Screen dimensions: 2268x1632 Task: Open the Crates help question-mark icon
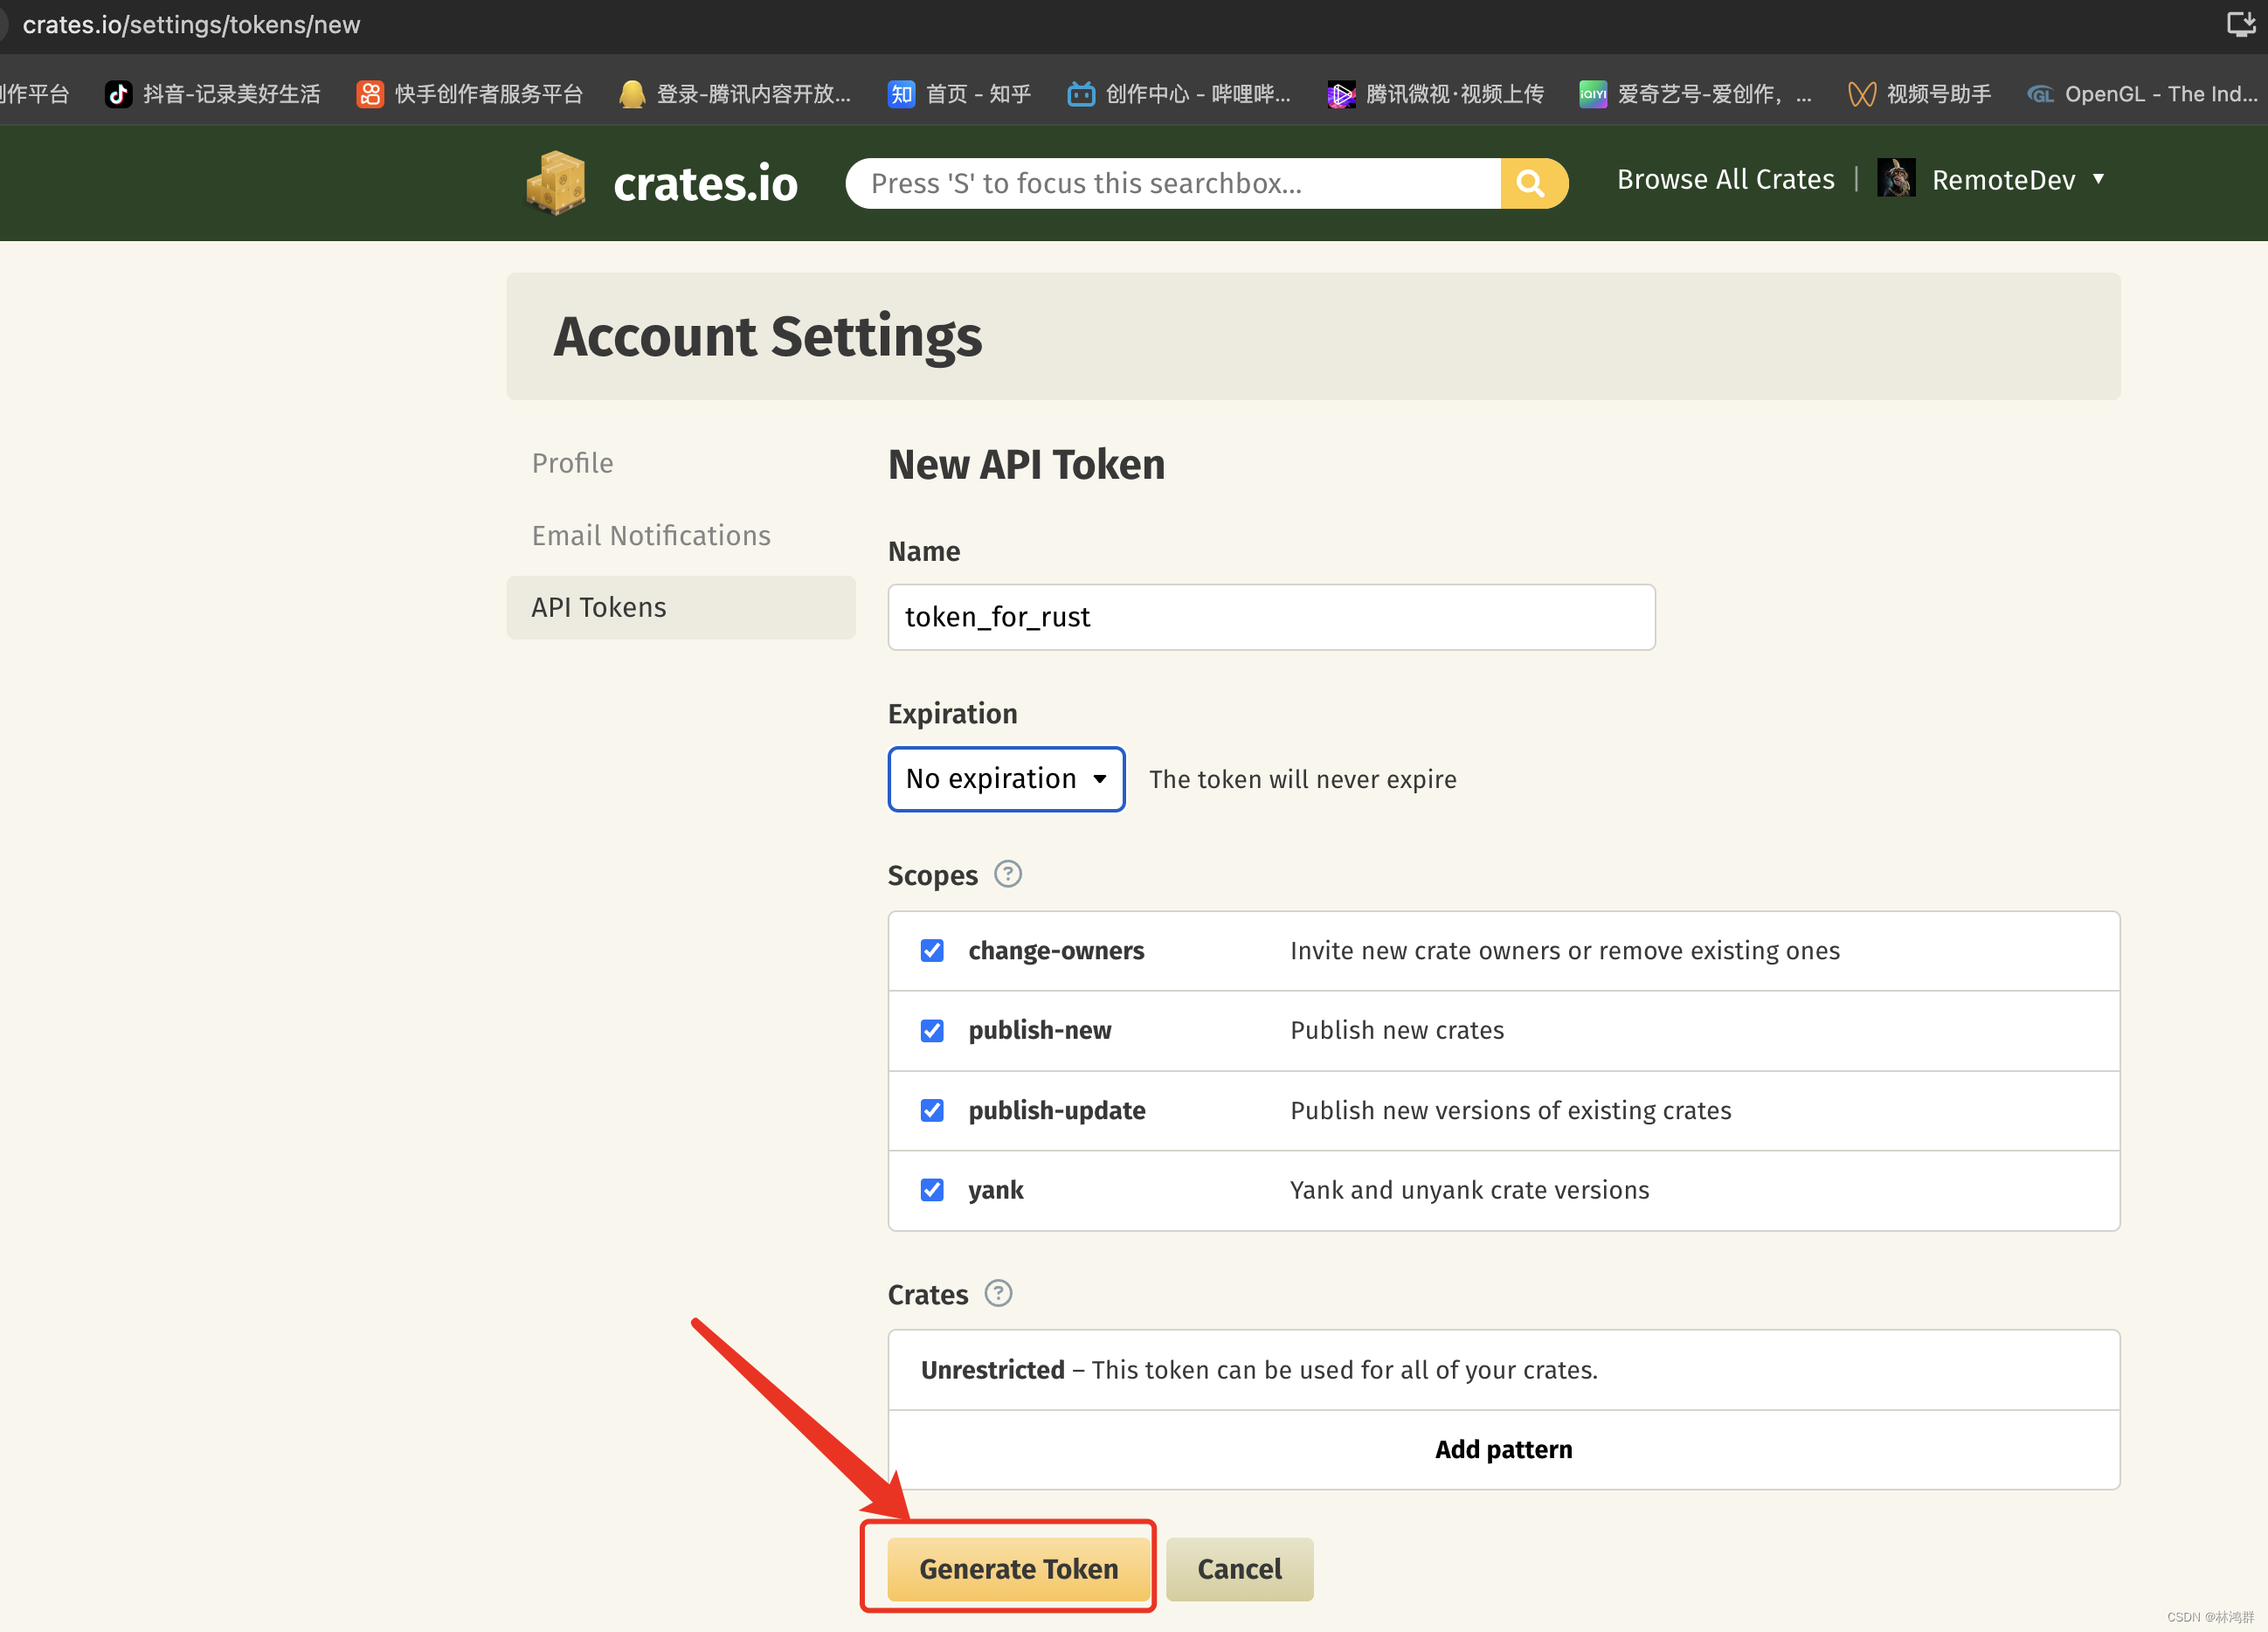coord(998,1293)
